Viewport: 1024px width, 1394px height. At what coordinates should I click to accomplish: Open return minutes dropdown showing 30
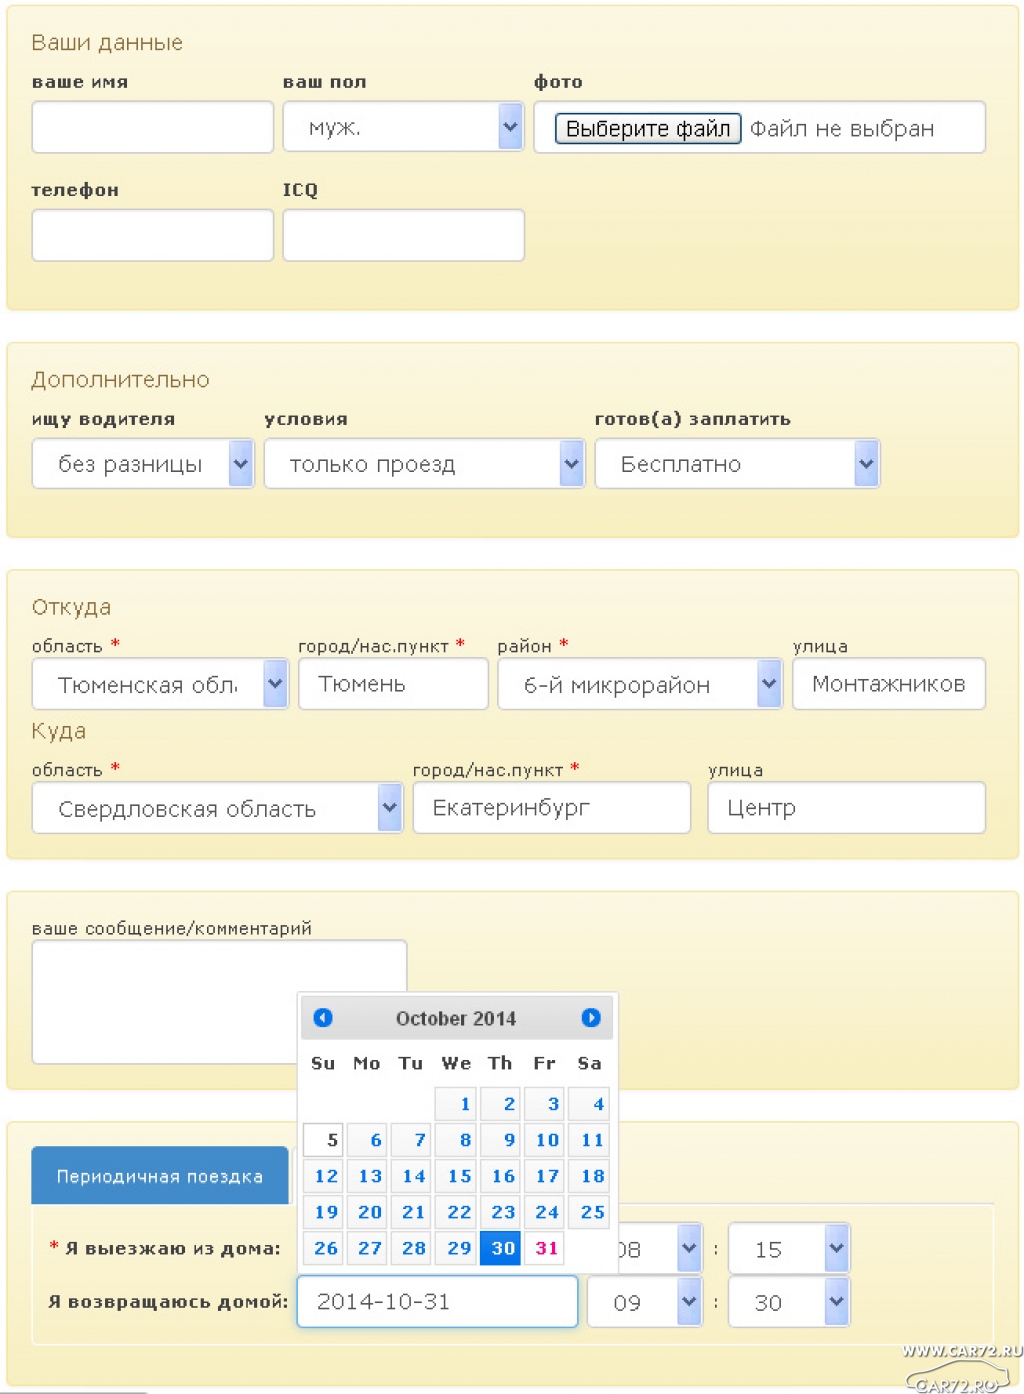click(x=789, y=1302)
